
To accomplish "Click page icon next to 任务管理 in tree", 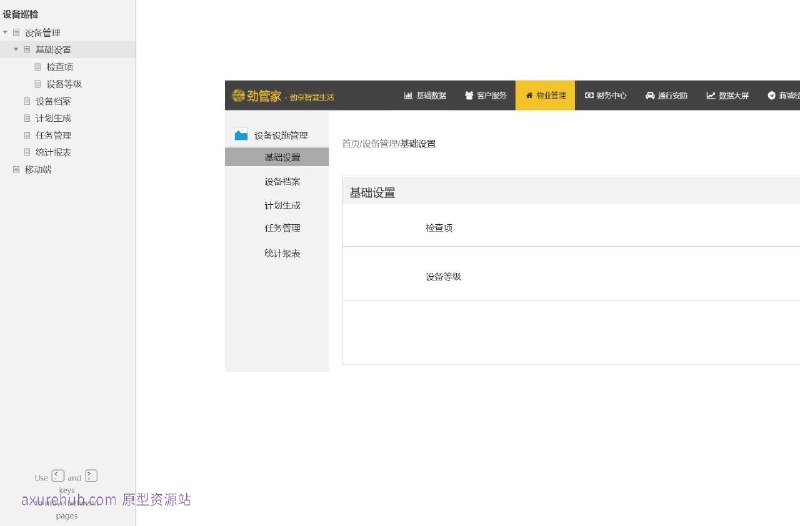I will [27, 135].
